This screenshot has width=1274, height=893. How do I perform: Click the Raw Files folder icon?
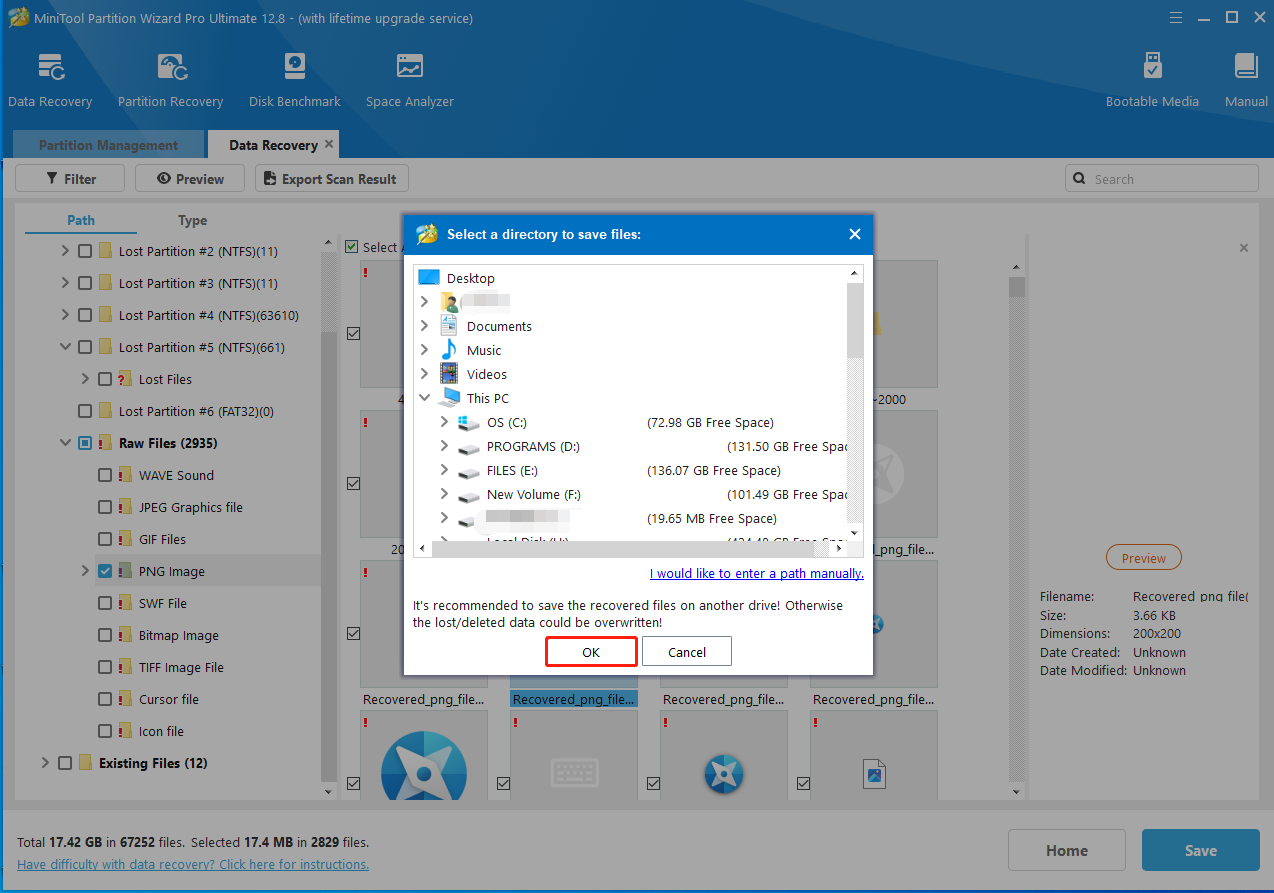(106, 443)
